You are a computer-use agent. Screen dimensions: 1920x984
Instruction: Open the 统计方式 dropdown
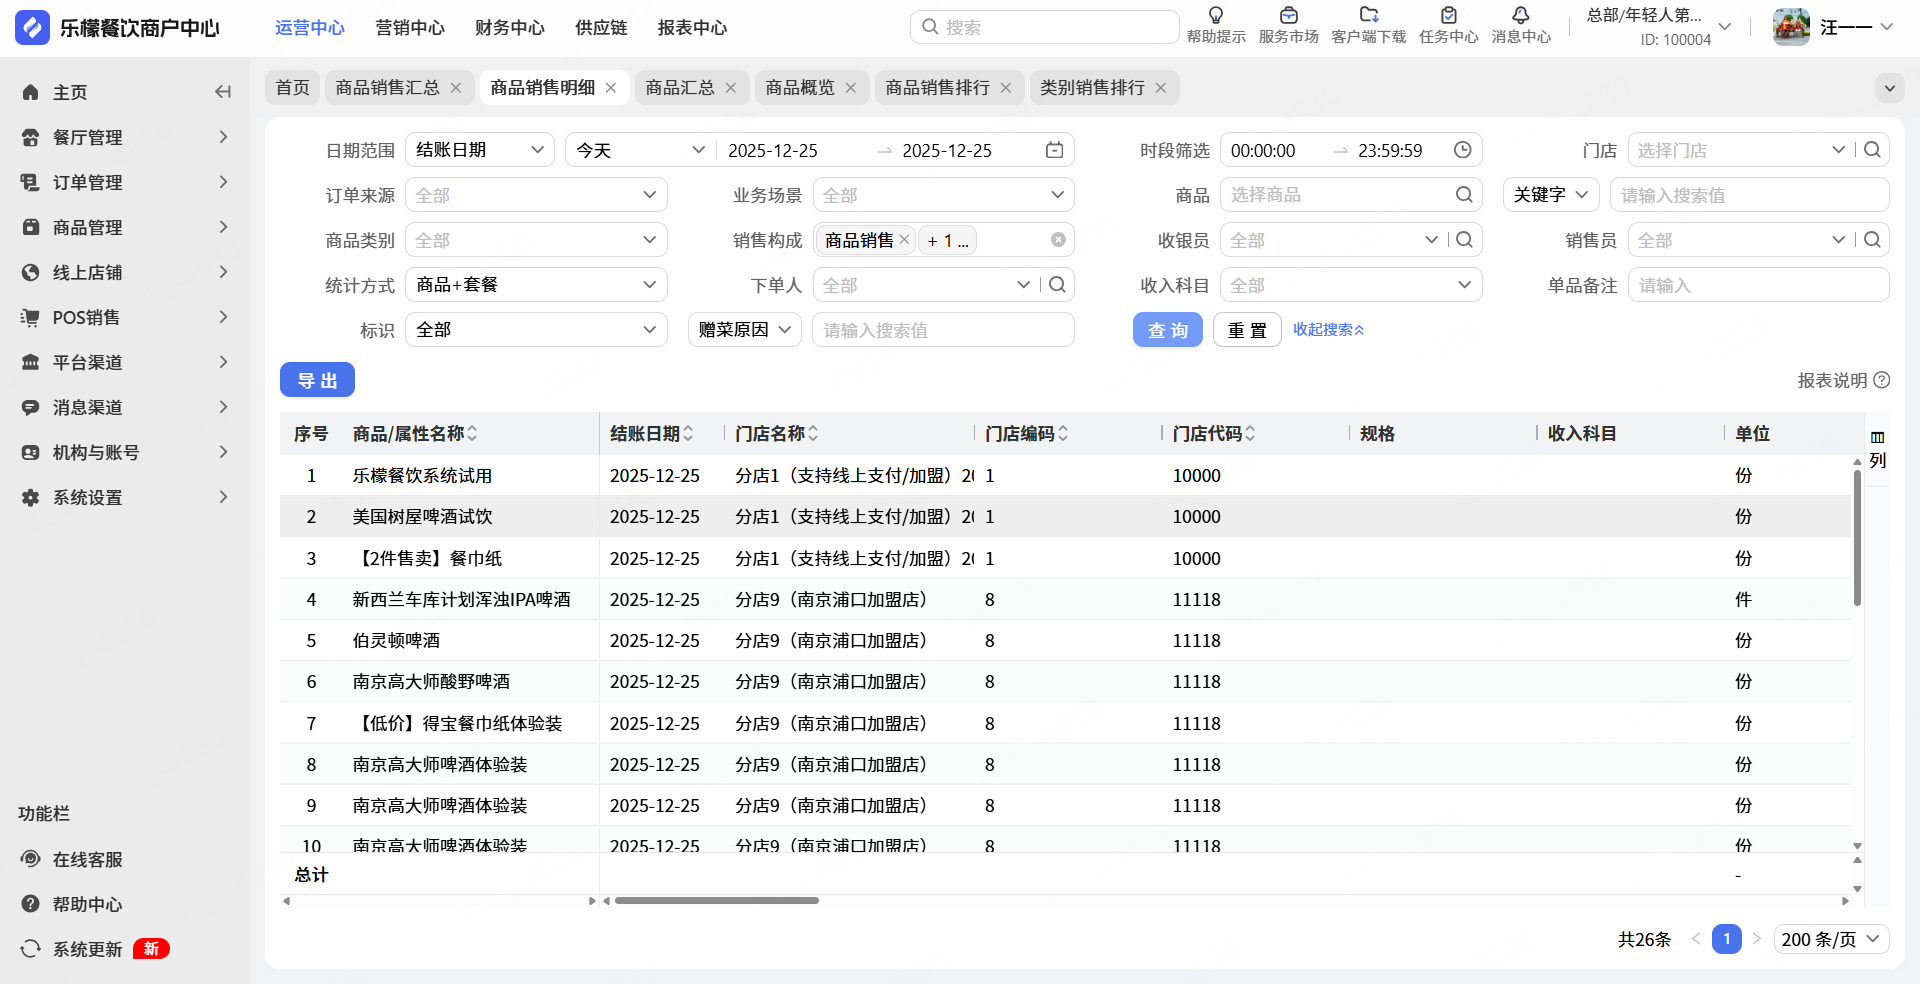(536, 285)
